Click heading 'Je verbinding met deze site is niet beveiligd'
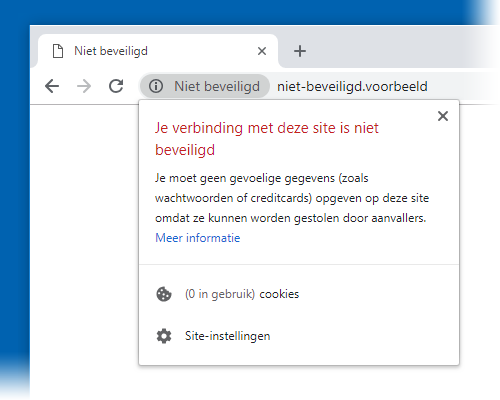This screenshot has width=500, height=400. (267, 139)
